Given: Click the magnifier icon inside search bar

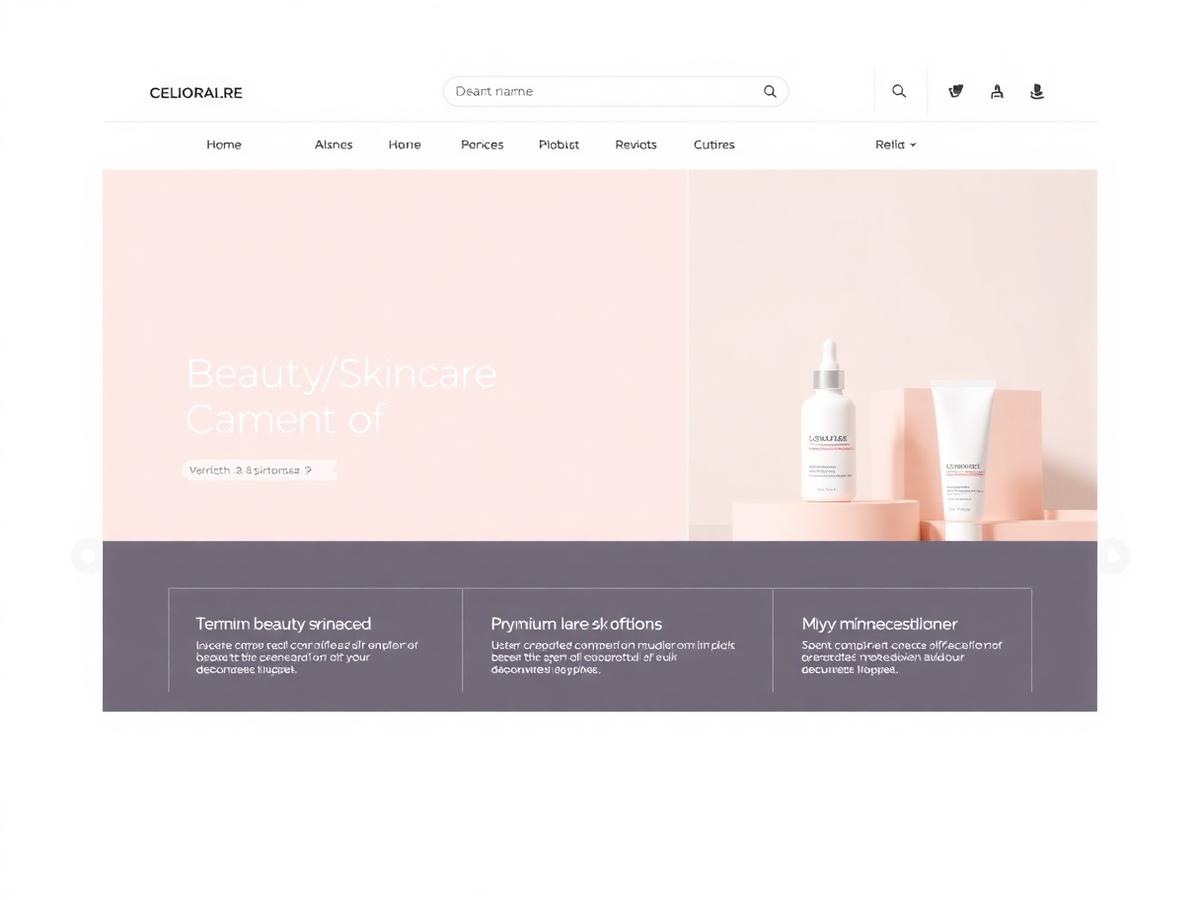Looking at the screenshot, I should pos(770,91).
